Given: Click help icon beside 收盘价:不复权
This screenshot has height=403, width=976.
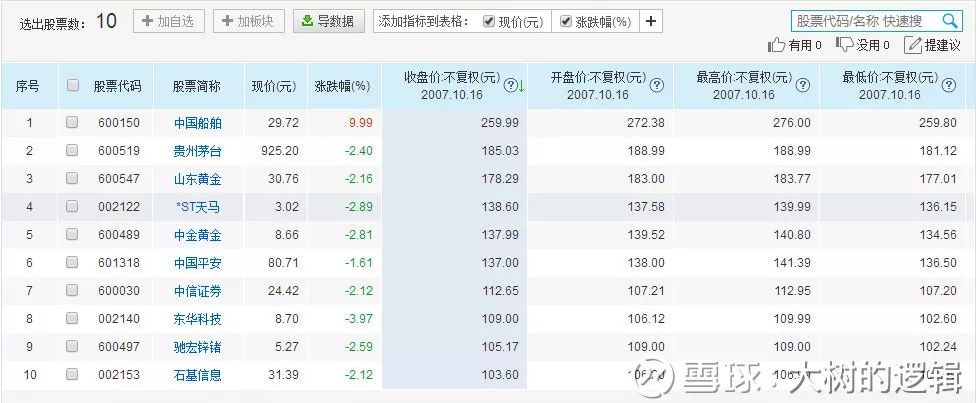Looking at the screenshot, I should pyautogui.click(x=510, y=85).
